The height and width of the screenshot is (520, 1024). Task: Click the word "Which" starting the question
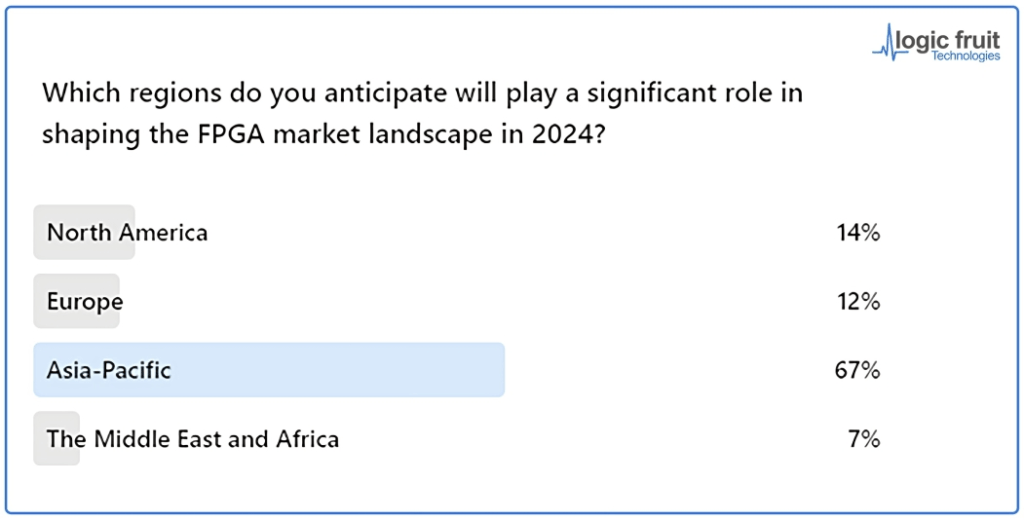coord(74,94)
